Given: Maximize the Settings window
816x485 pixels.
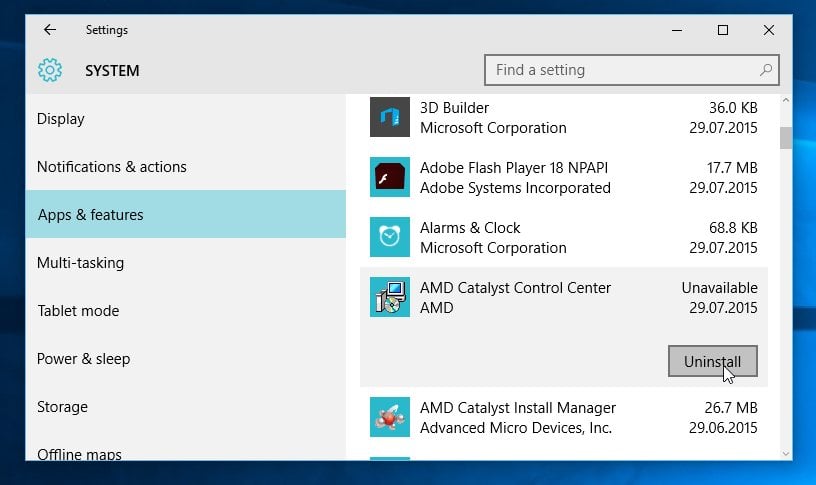Looking at the screenshot, I should click(x=723, y=30).
